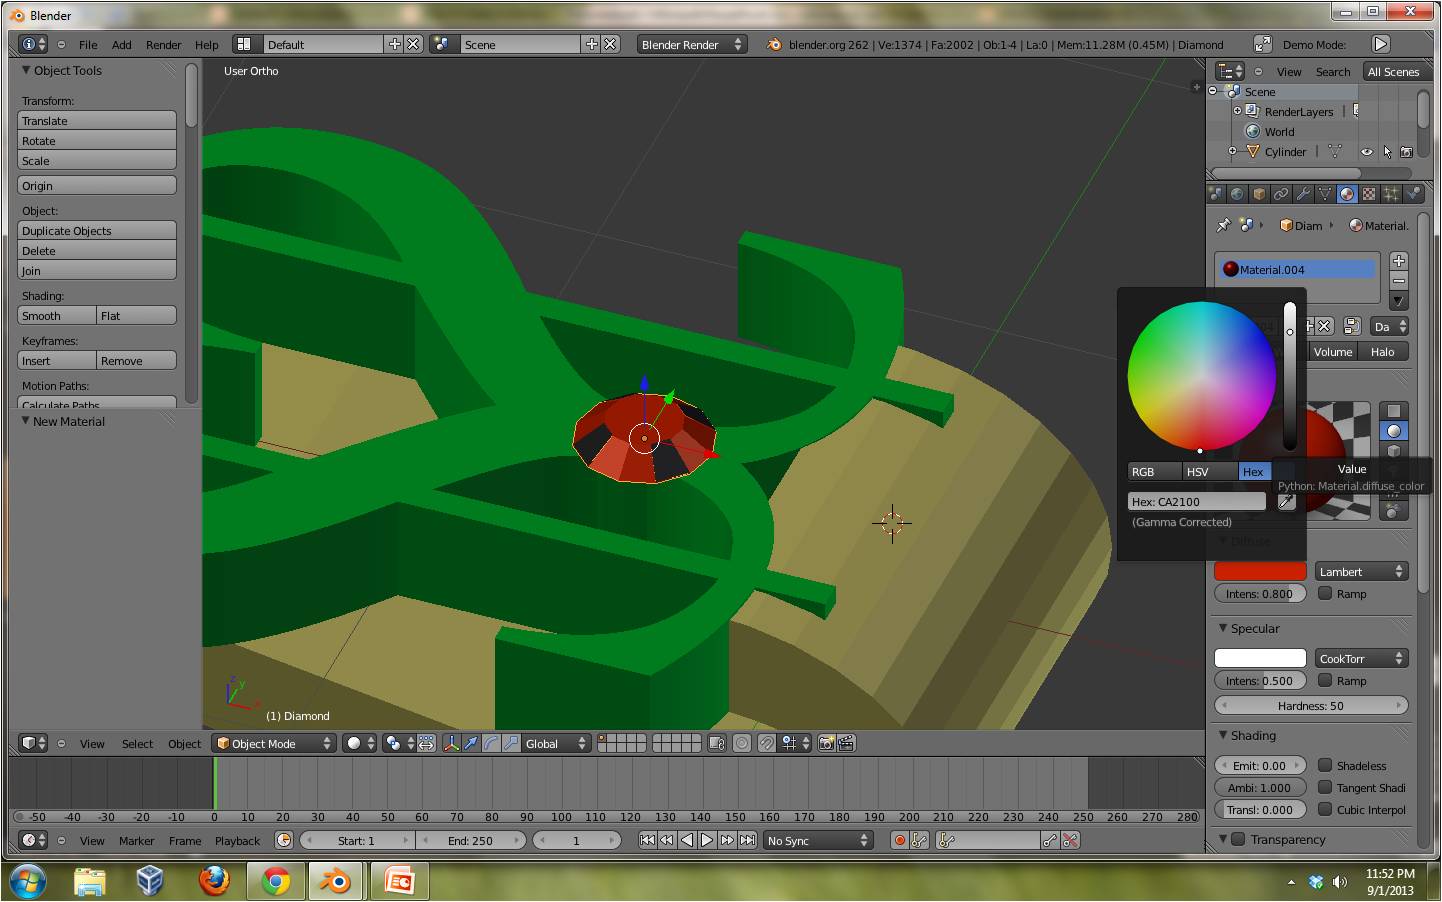Pin the properties context with pushpin
The height and width of the screenshot is (902, 1442).
1223,226
